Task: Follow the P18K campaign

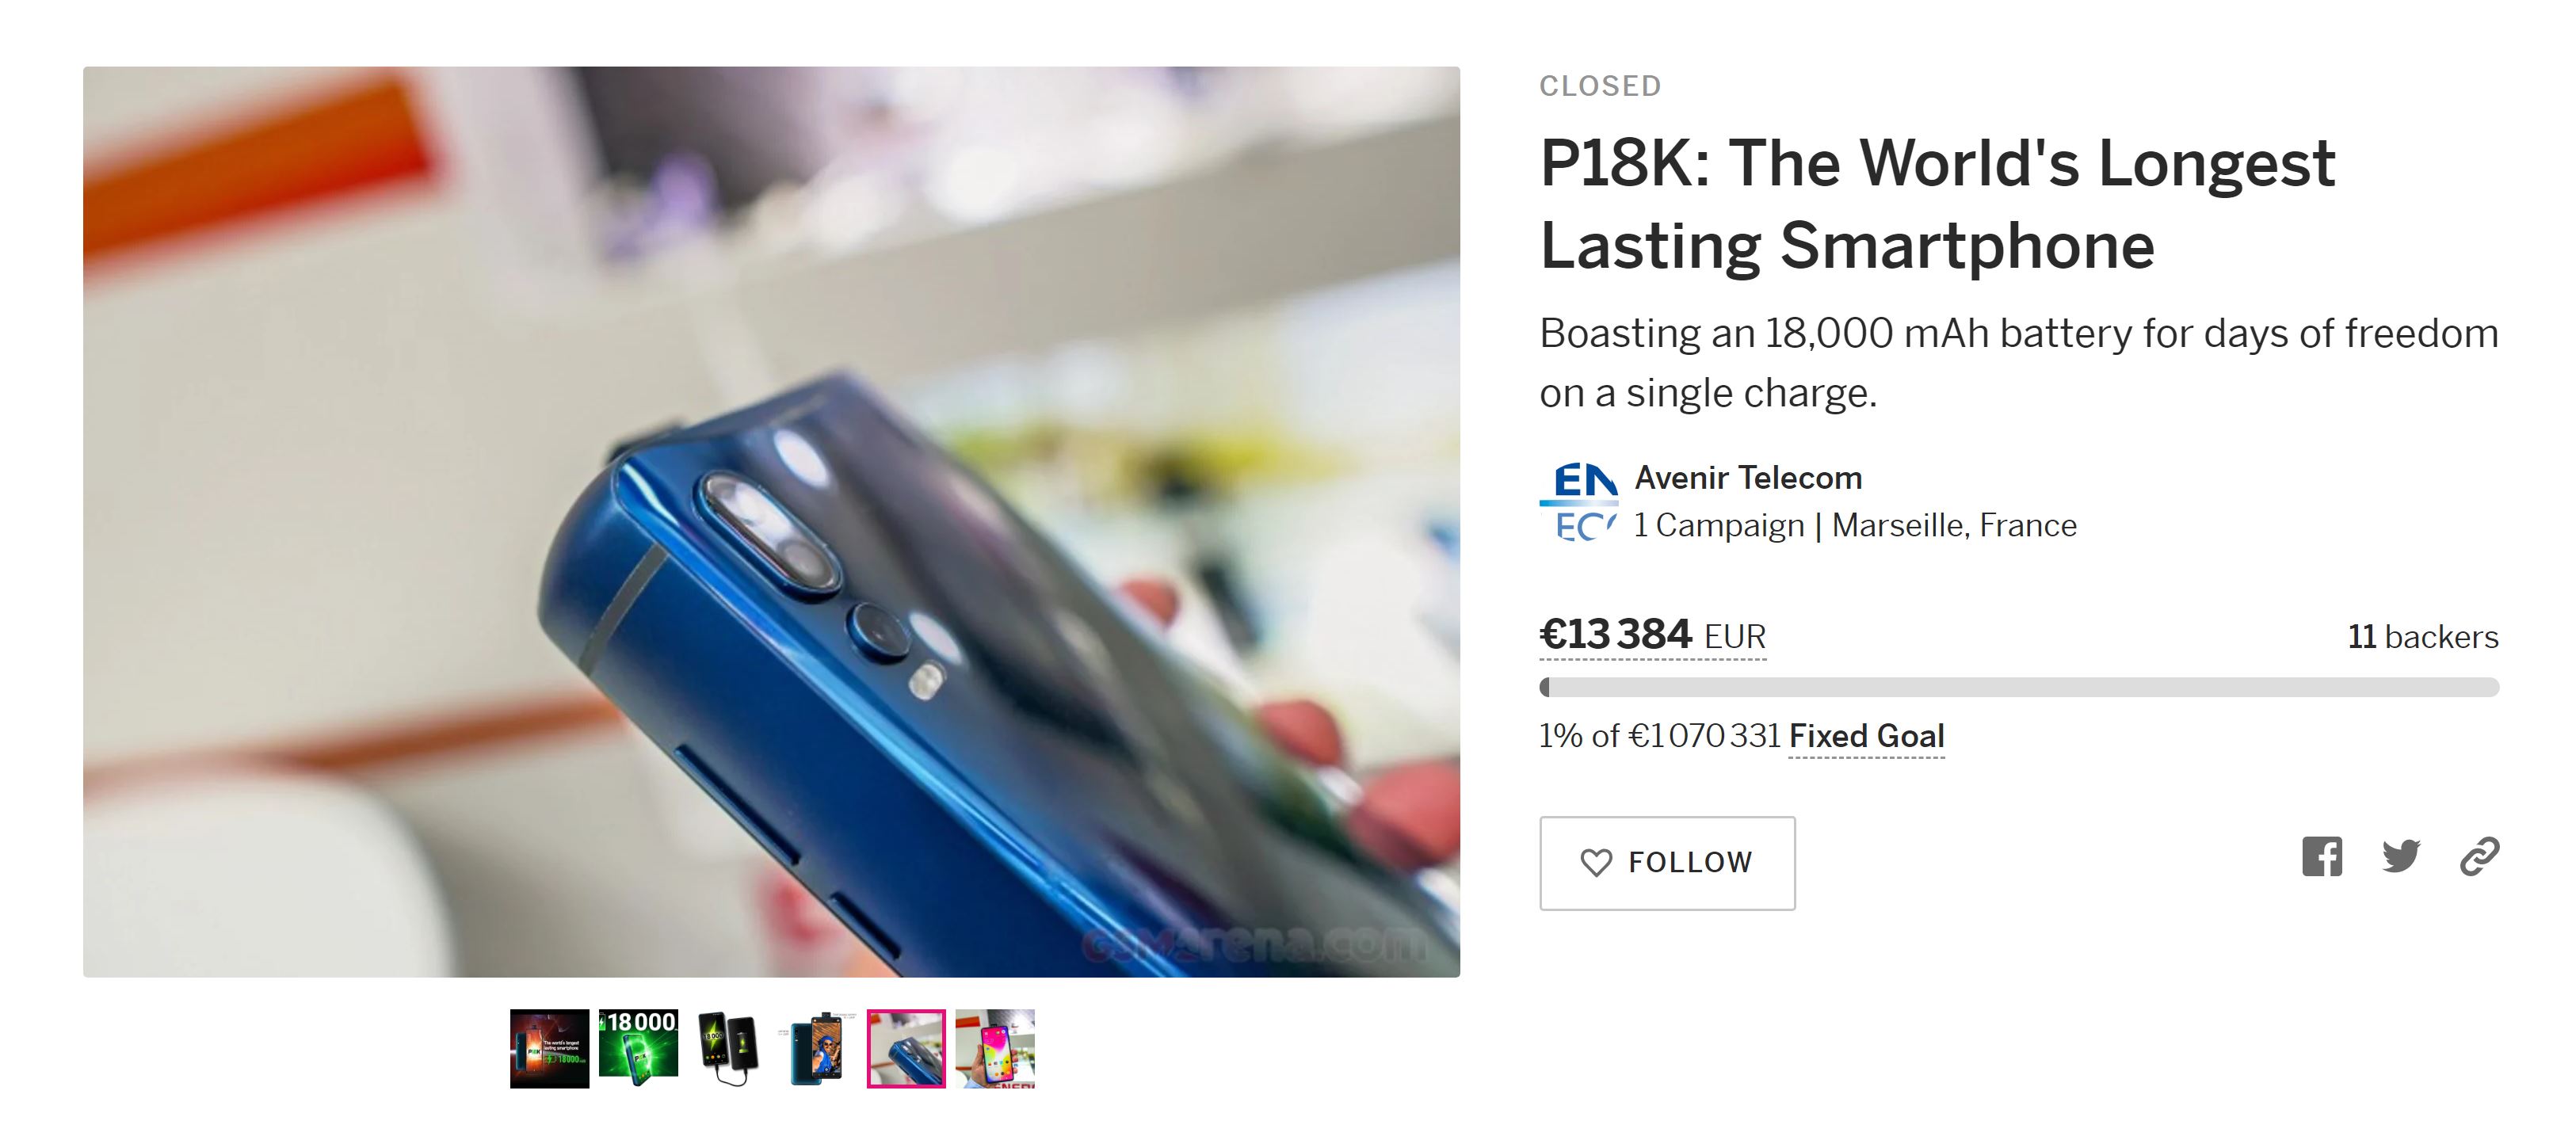Action: [x=1667, y=863]
